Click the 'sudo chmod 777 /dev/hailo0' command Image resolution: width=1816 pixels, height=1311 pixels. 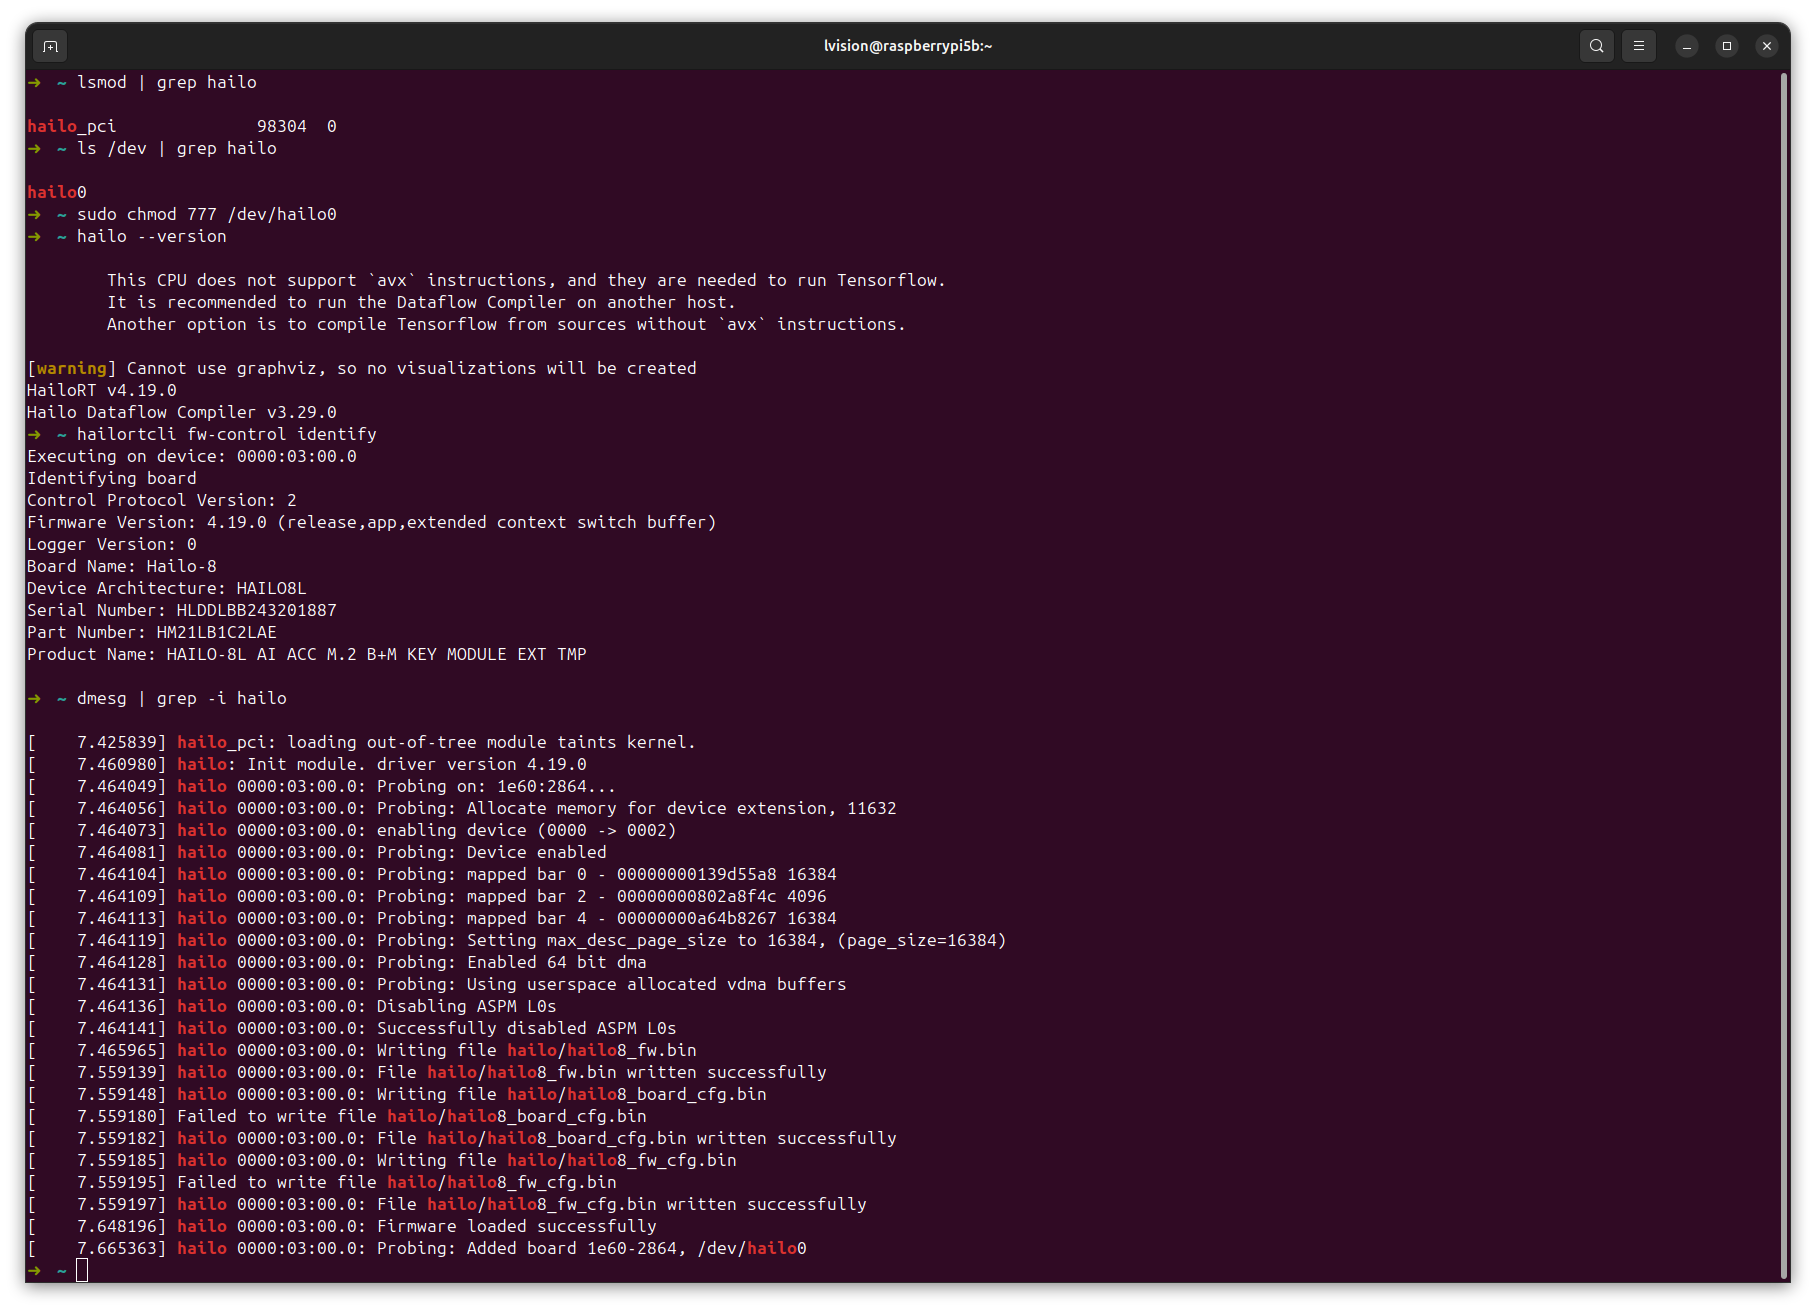tap(207, 215)
